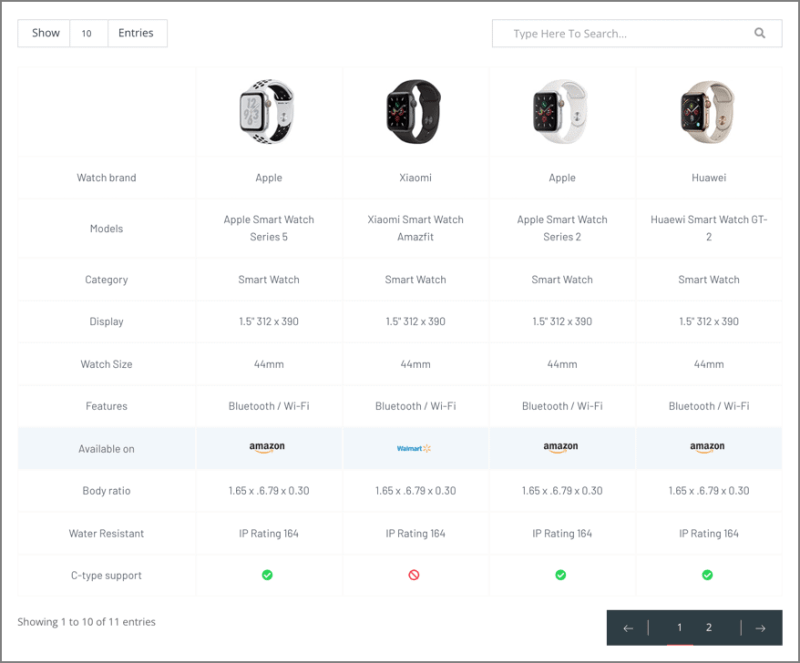Click the Huawei GT-2 watch photo
800x663 pixels.
coord(708,111)
